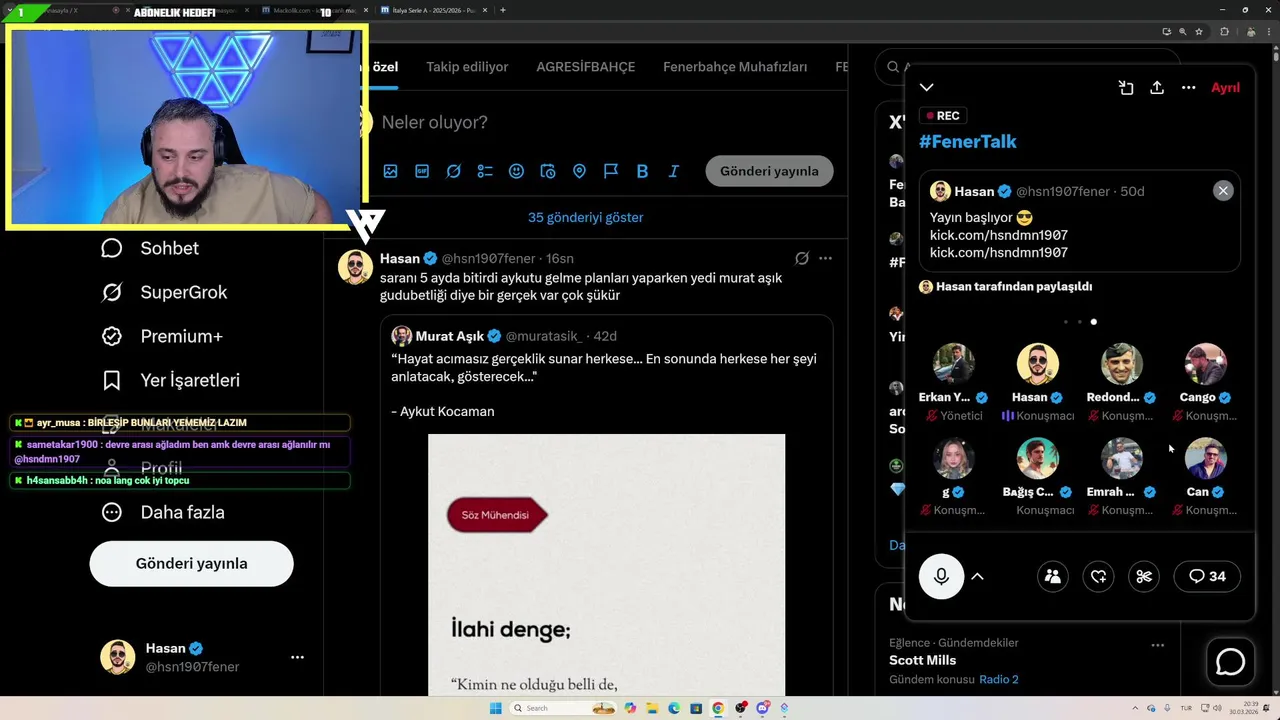Screen dimensions: 1280x720
Task: Switch to Takip ediliyor tab
Action: point(467,67)
